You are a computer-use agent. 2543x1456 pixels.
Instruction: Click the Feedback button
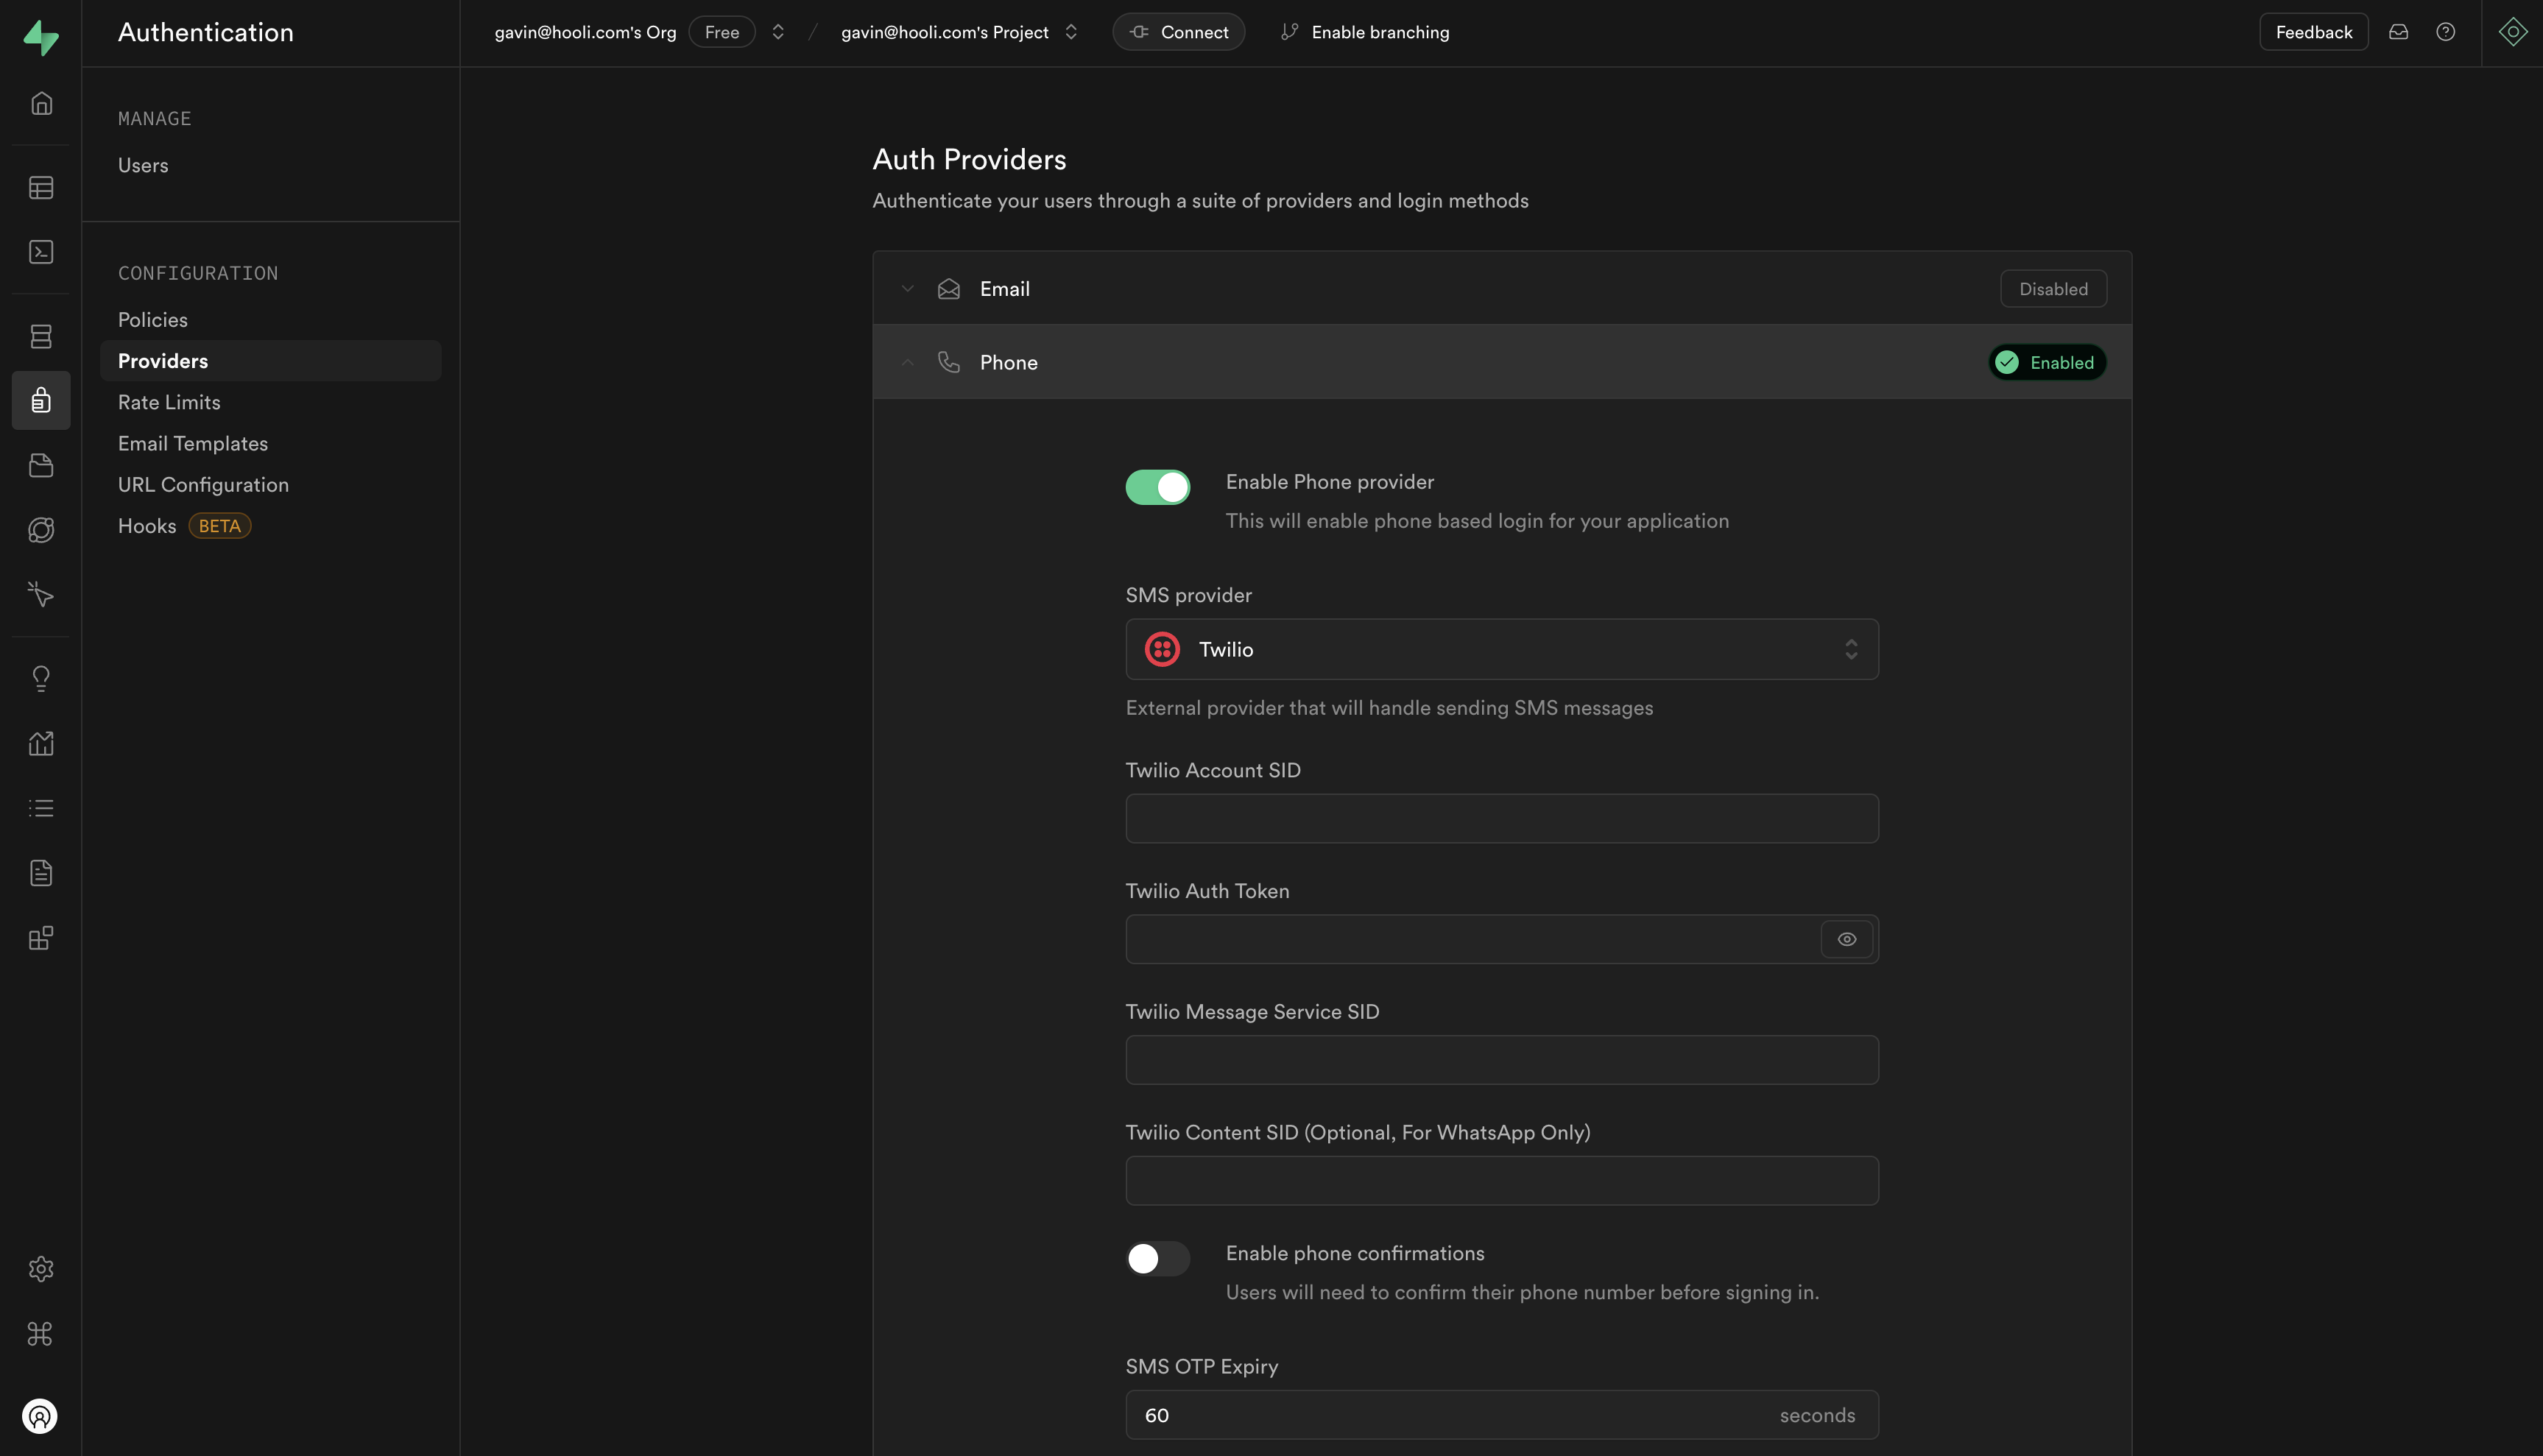pyautogui.click(x=2313, y=32)
